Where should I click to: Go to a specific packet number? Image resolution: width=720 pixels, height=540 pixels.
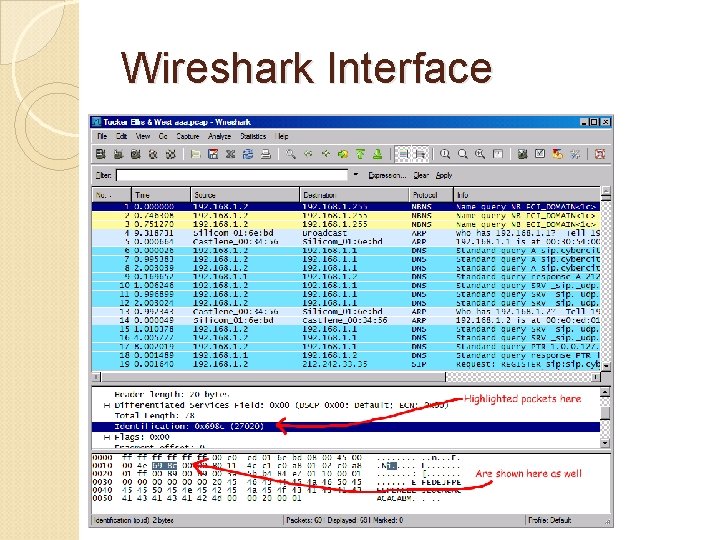pos(343,154)
